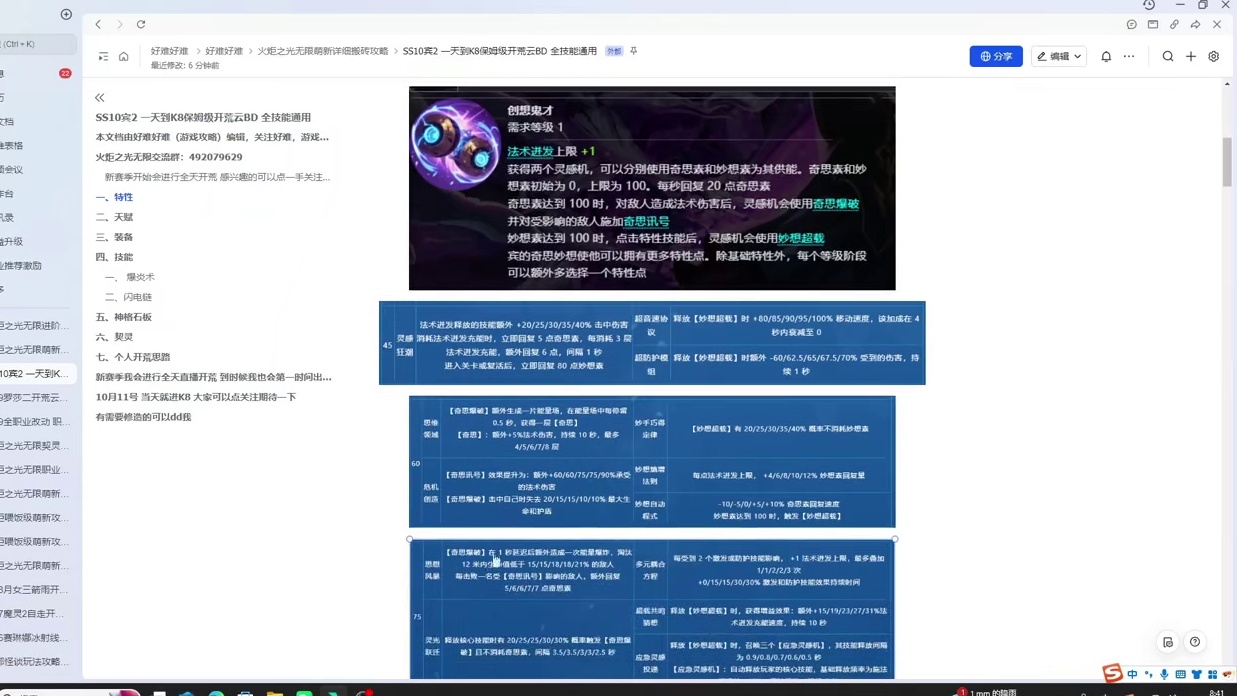Screen dimensions: 1237x696
Task: Click the plus icon to create new content
Action: coord(1190,57)
